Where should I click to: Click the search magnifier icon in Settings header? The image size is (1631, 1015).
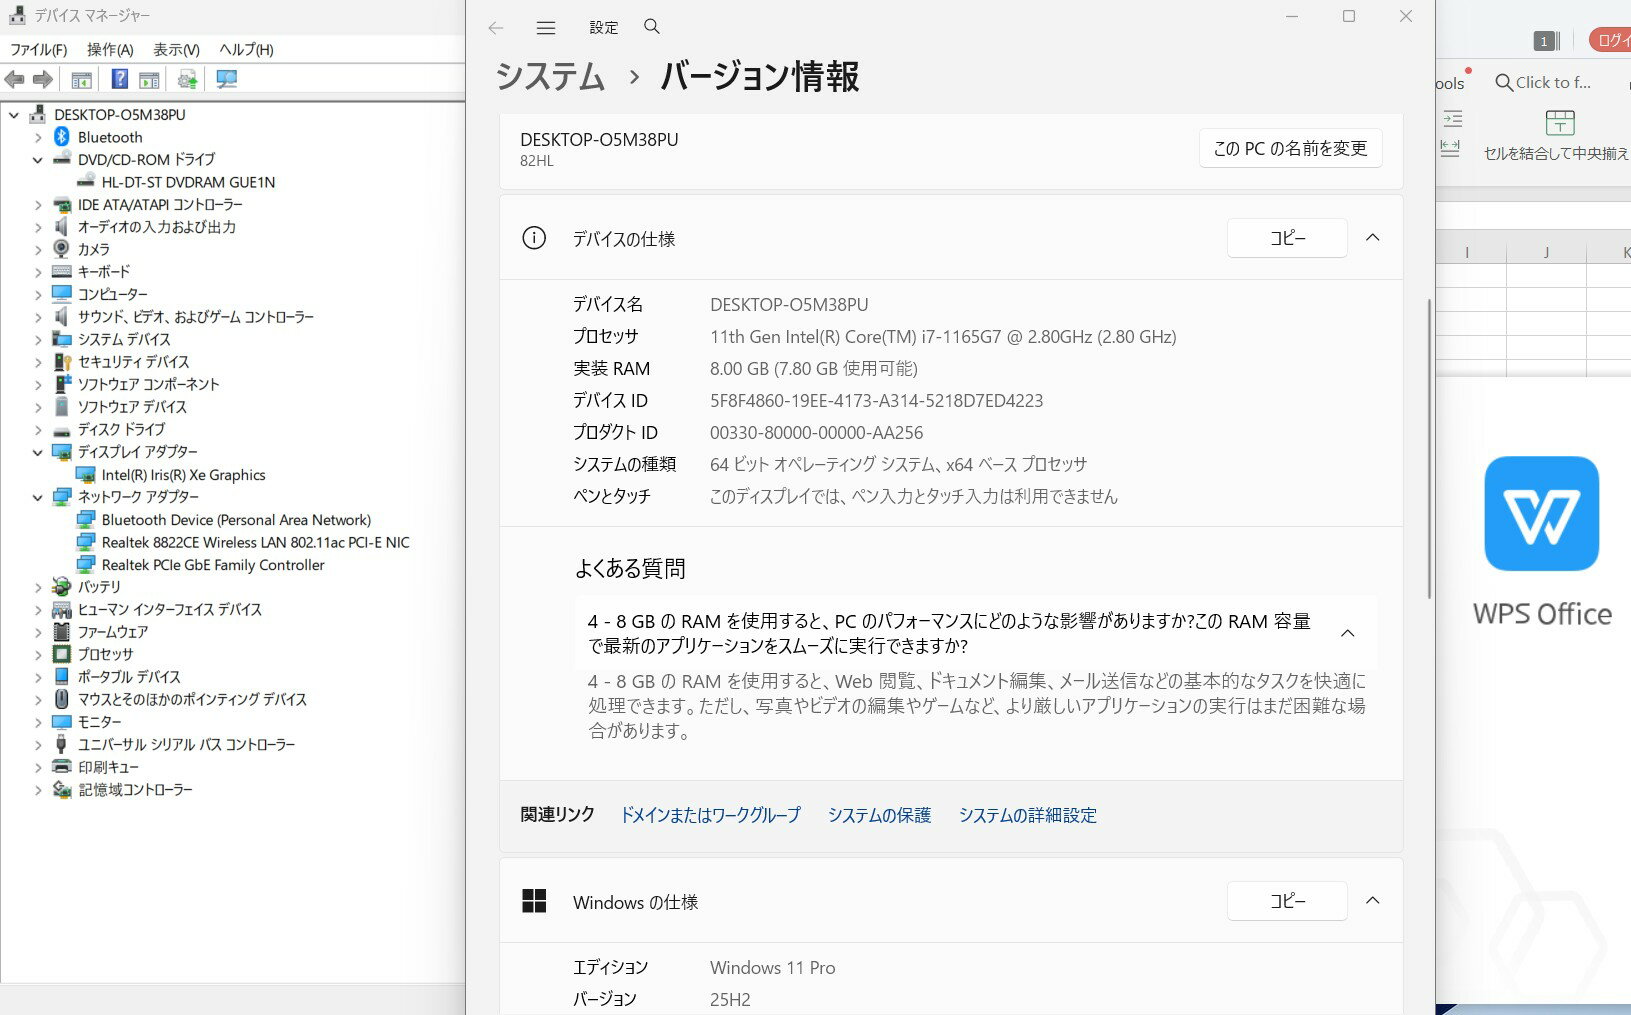652,27
